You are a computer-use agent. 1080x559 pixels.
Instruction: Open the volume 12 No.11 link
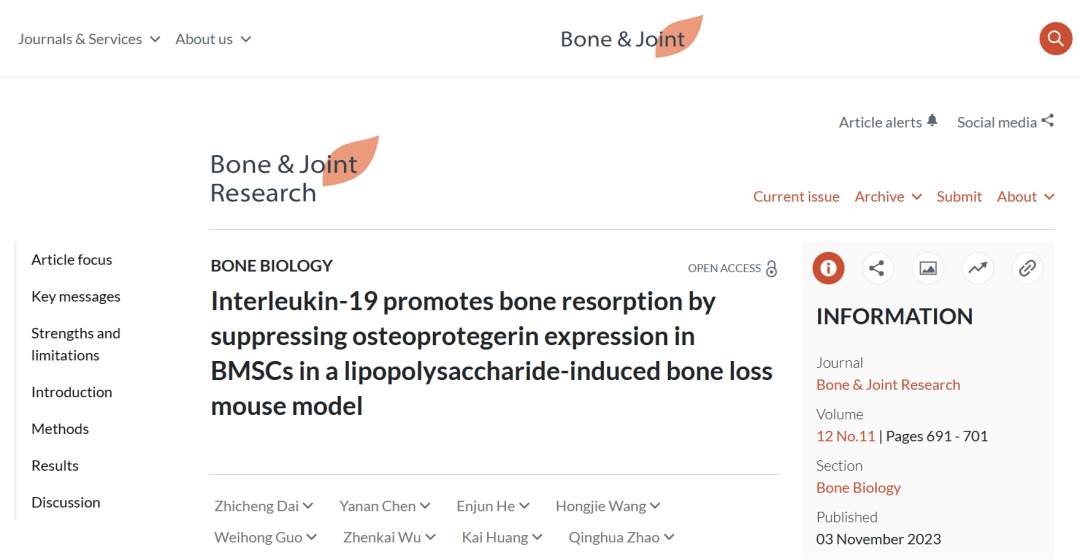point(845,436)
